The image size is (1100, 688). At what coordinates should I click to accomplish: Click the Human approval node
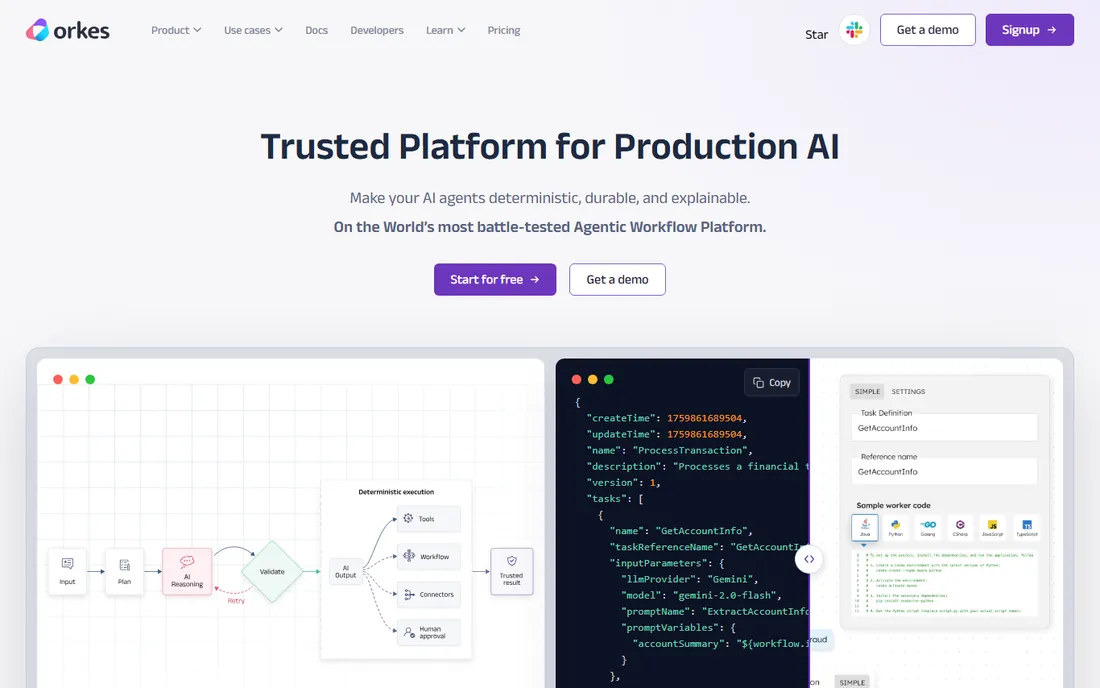429,633
